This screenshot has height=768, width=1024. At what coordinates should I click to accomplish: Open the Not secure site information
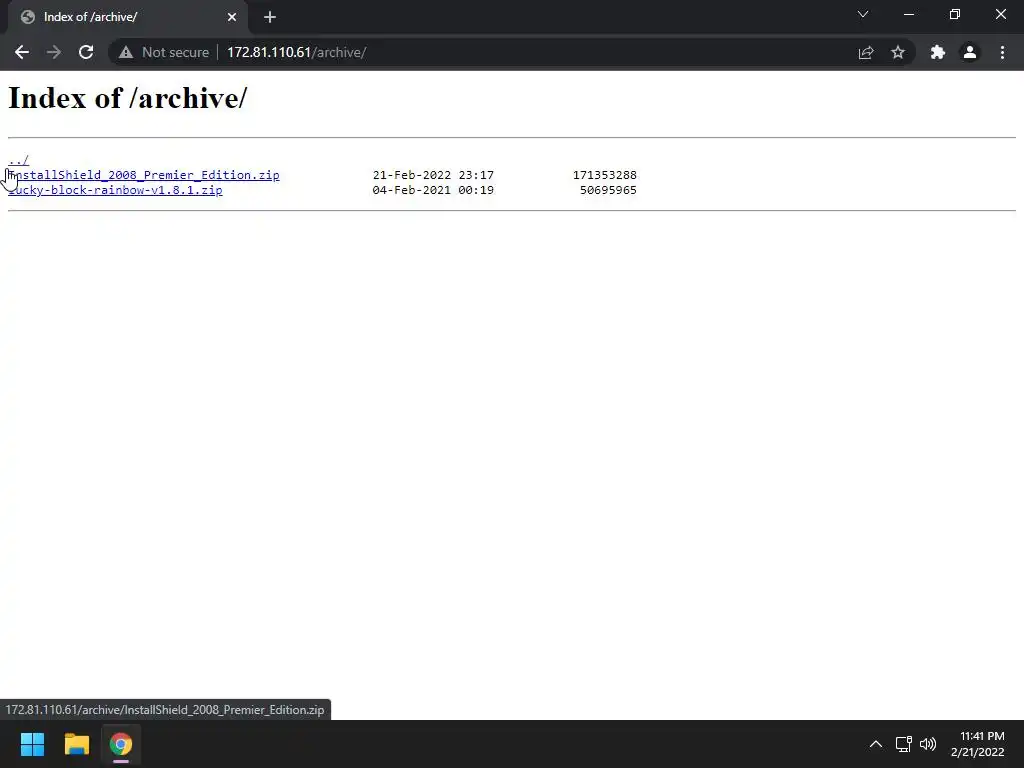point(164,52)
